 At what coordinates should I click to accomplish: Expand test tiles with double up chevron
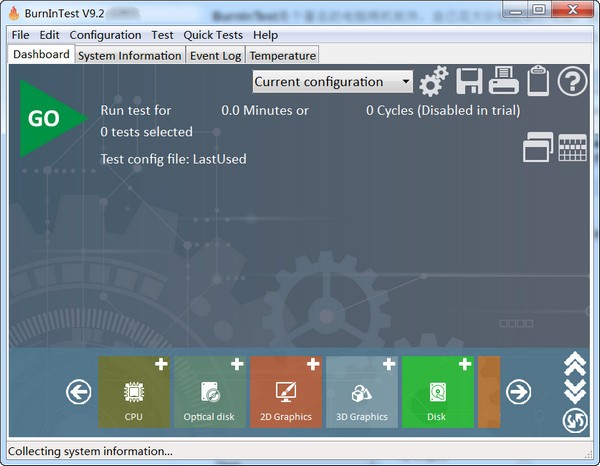pos(575,364)
